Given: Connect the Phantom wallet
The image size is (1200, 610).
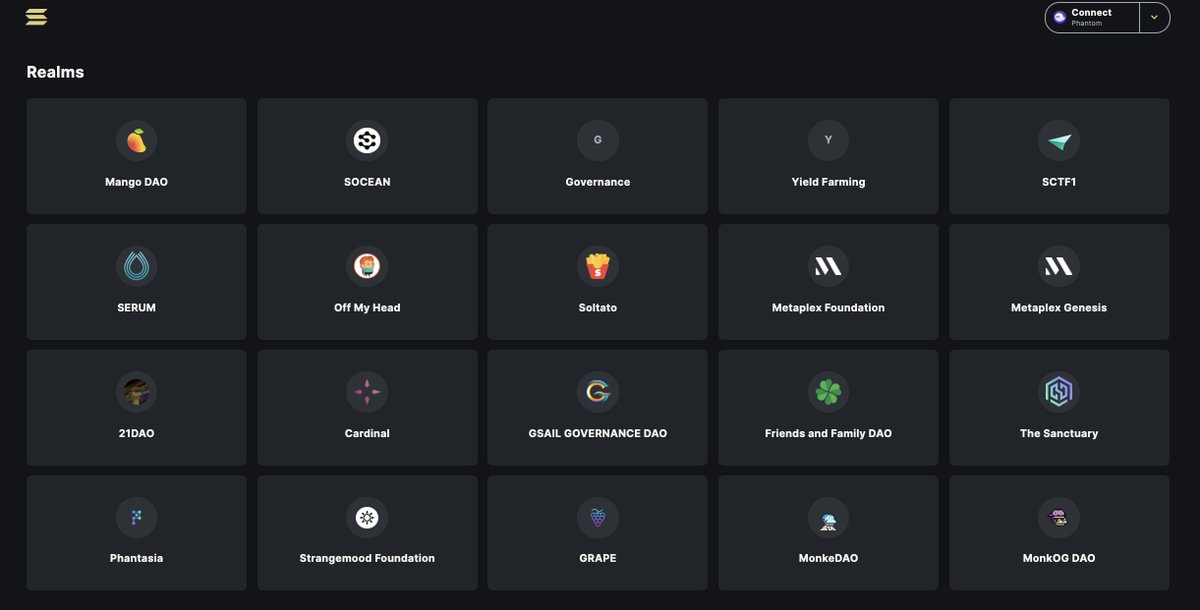Looking at the screenshot, I should 1092,17.
